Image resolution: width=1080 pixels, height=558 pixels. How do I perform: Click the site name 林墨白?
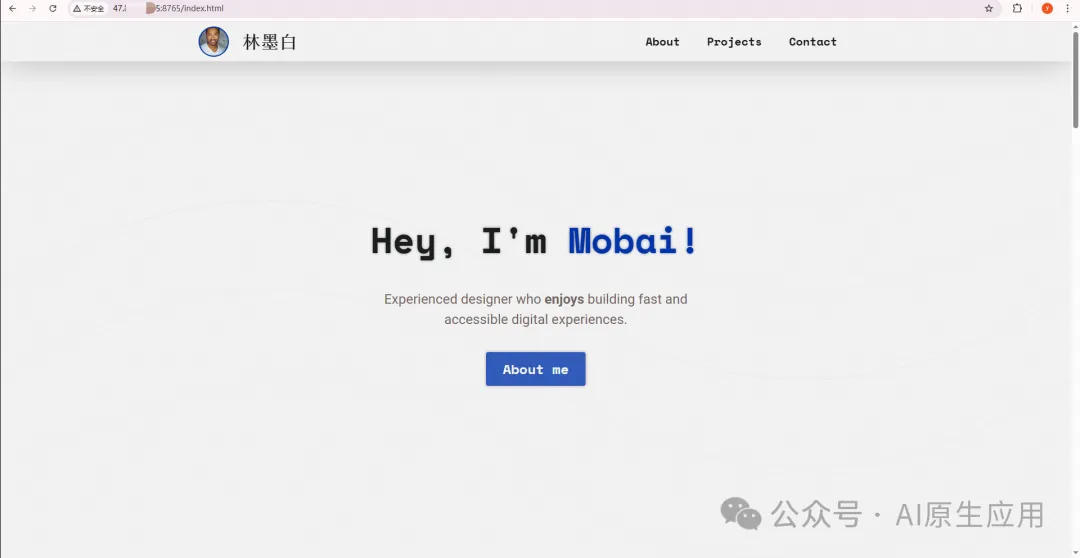point(269,42)
